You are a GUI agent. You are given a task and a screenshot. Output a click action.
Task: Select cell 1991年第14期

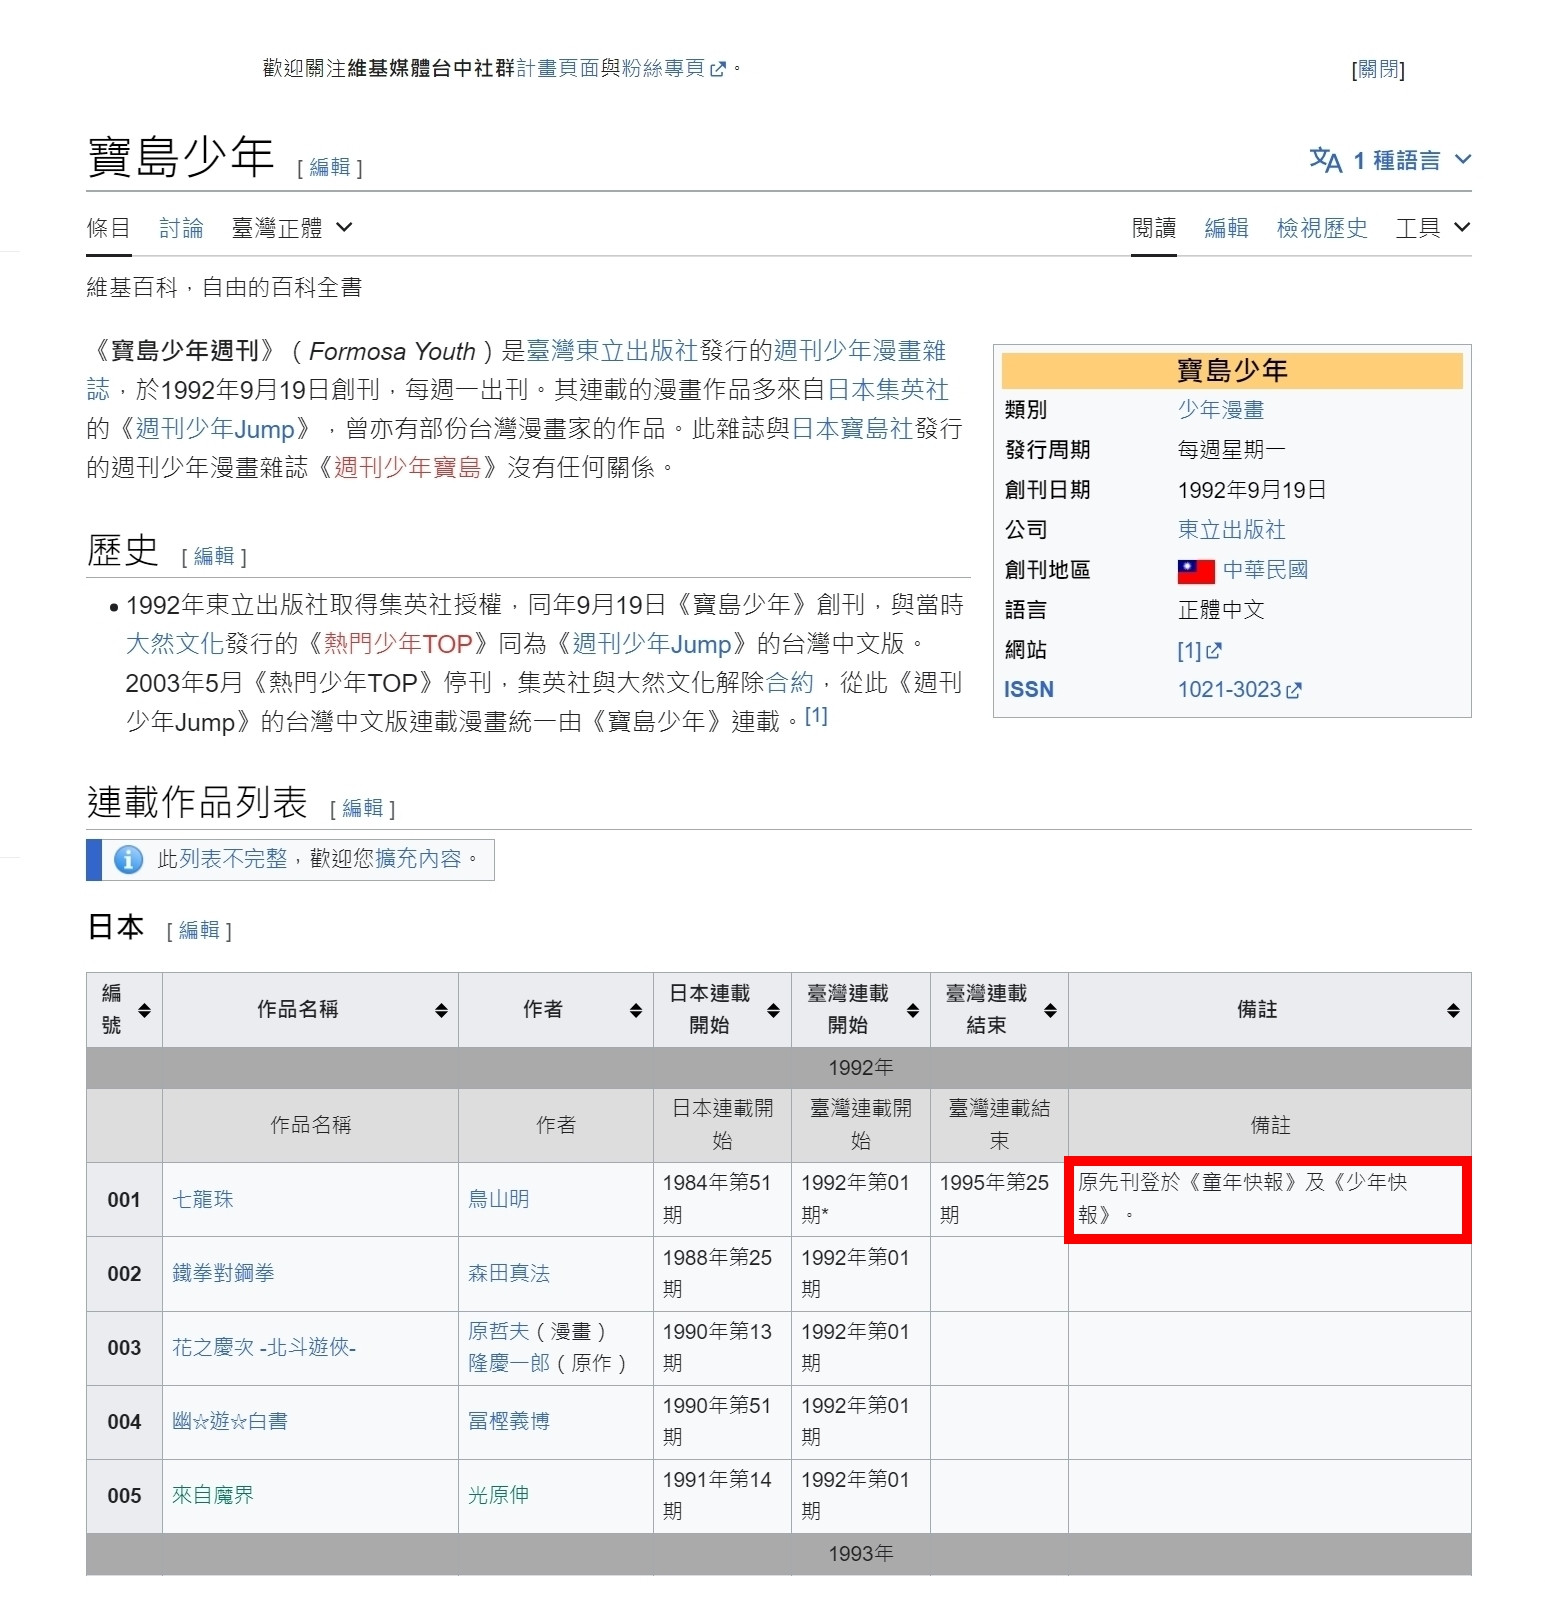[722, 1496]
